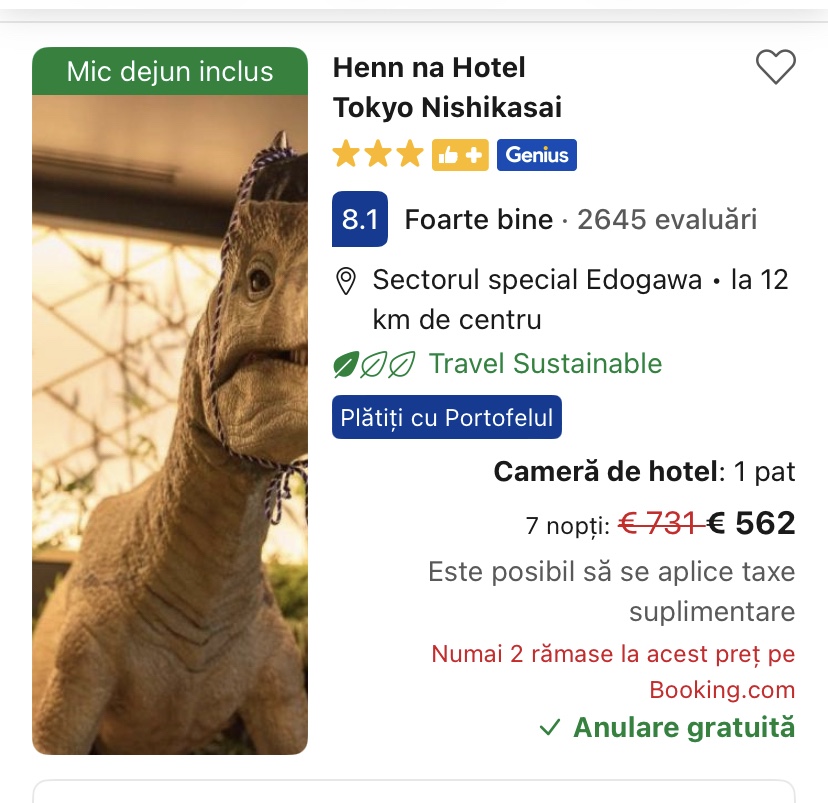The width and height of the screenshot is (828, 803).
Task: Click the location pin icon
Action: pyautogui.click(x=346, y=281)
